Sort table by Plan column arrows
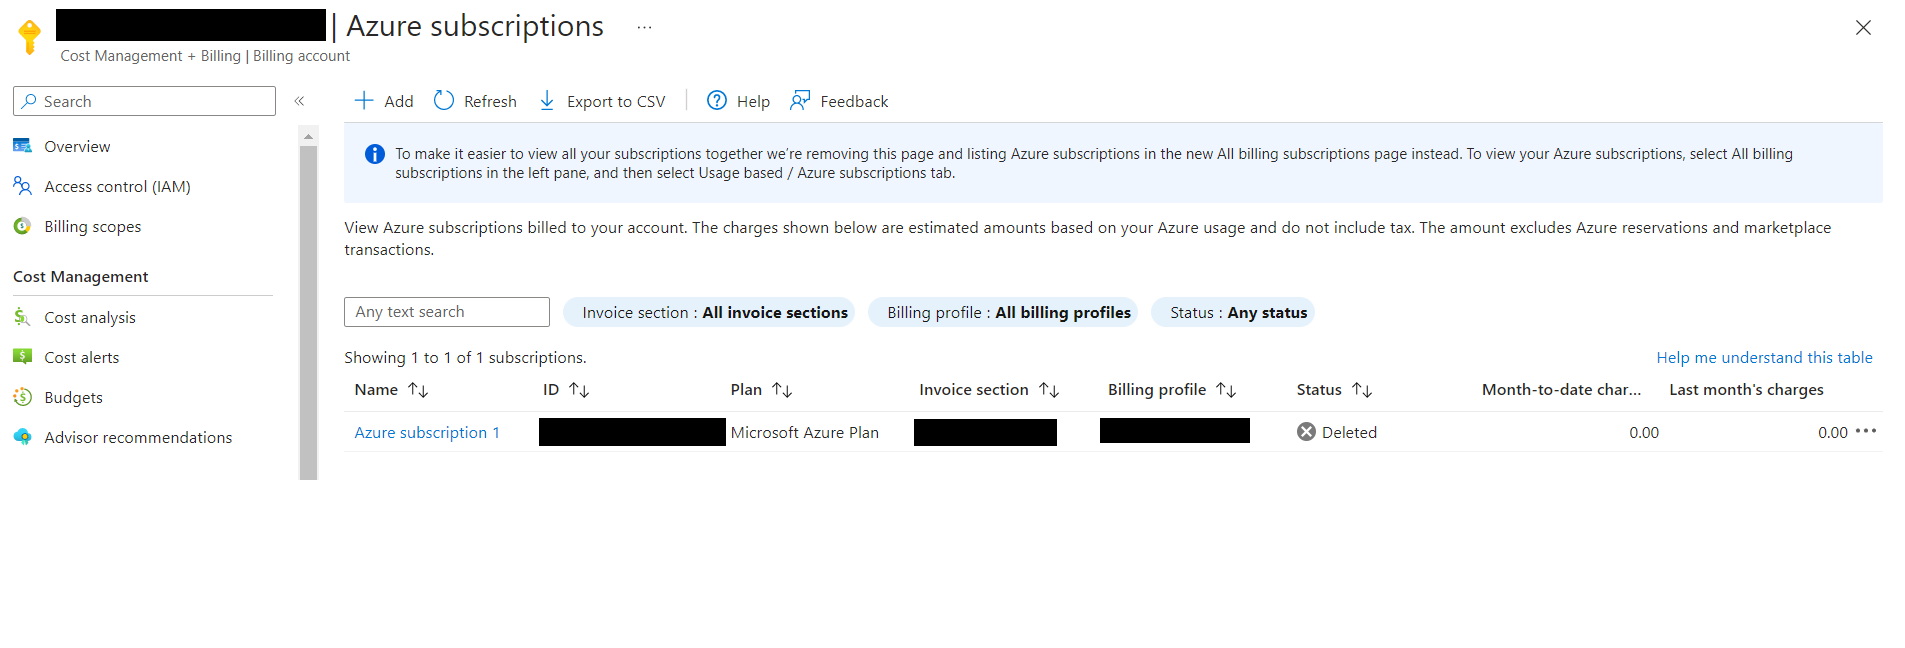The image size is (1905, 648). point(782,390)
